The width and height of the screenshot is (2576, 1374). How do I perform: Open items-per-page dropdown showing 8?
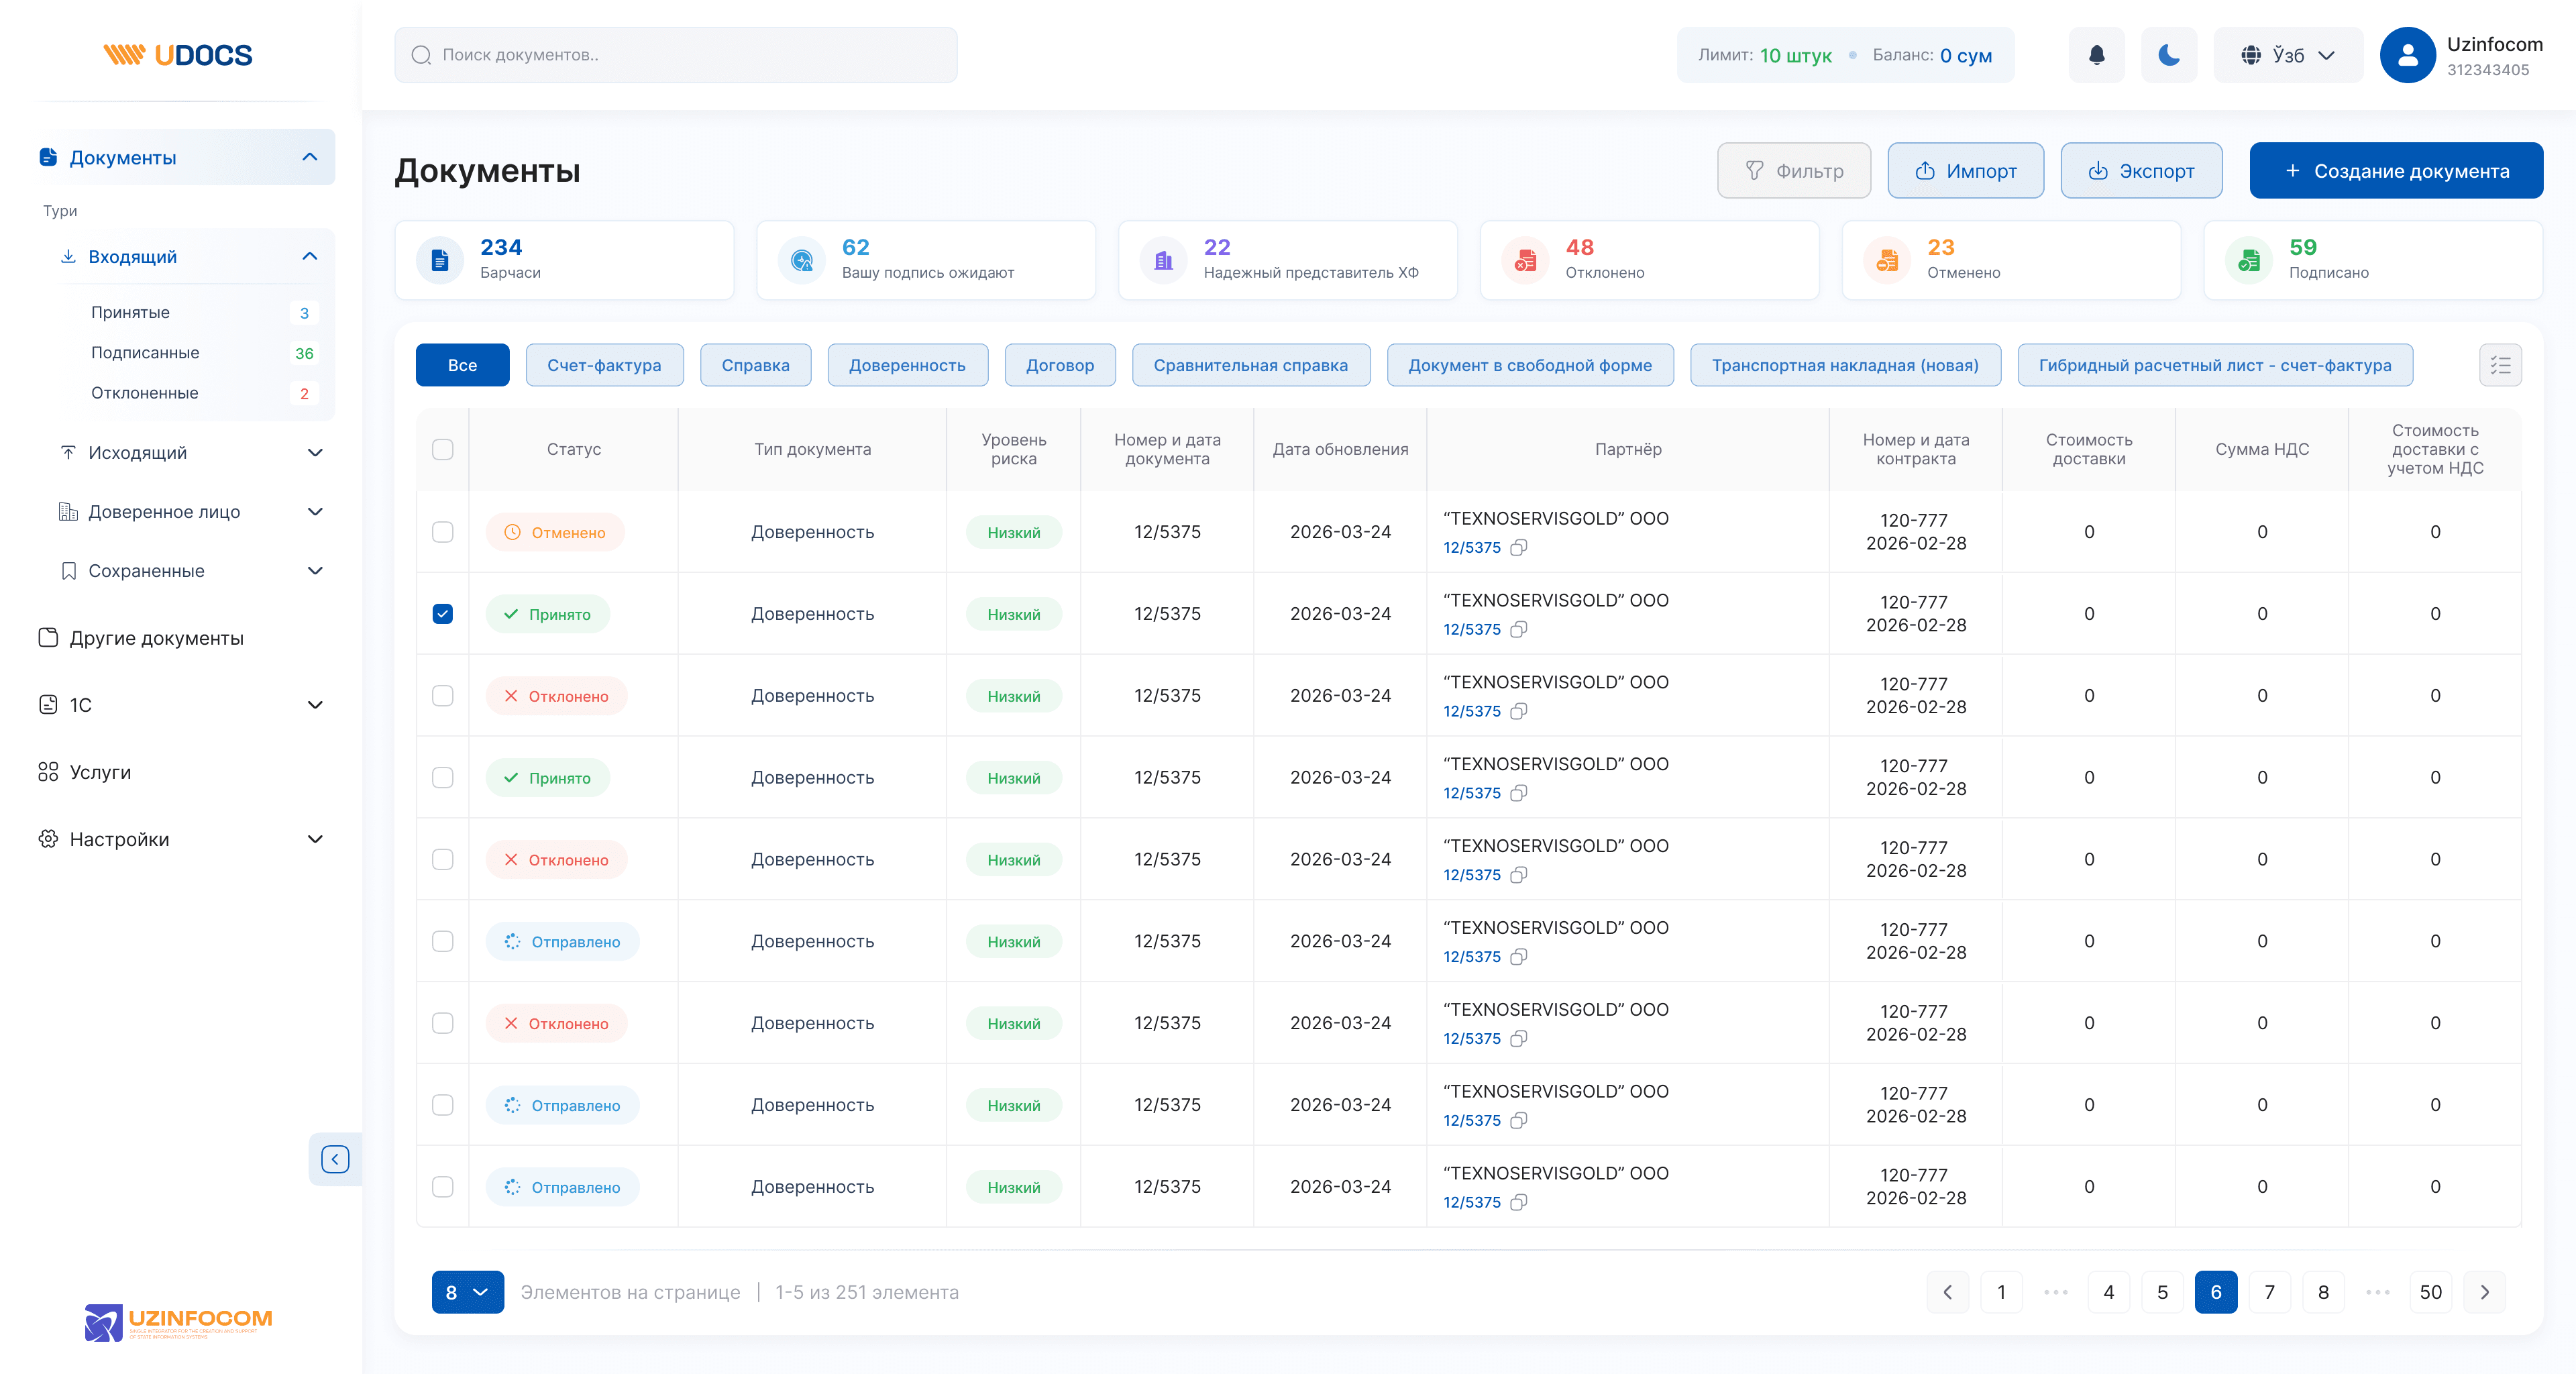[x=467, y=1292]
